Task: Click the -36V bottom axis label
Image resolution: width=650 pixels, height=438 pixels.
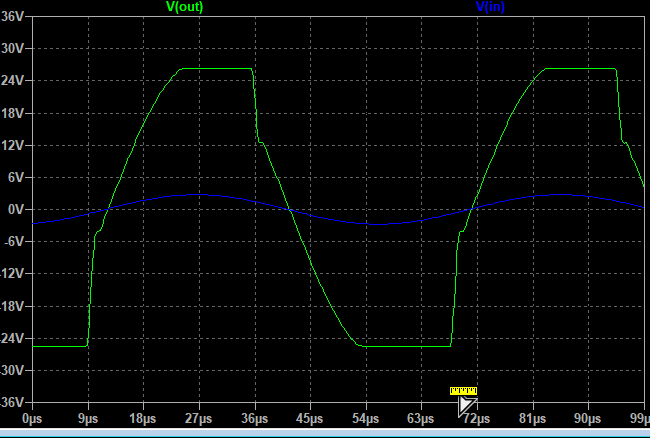Action: point(12,402)
